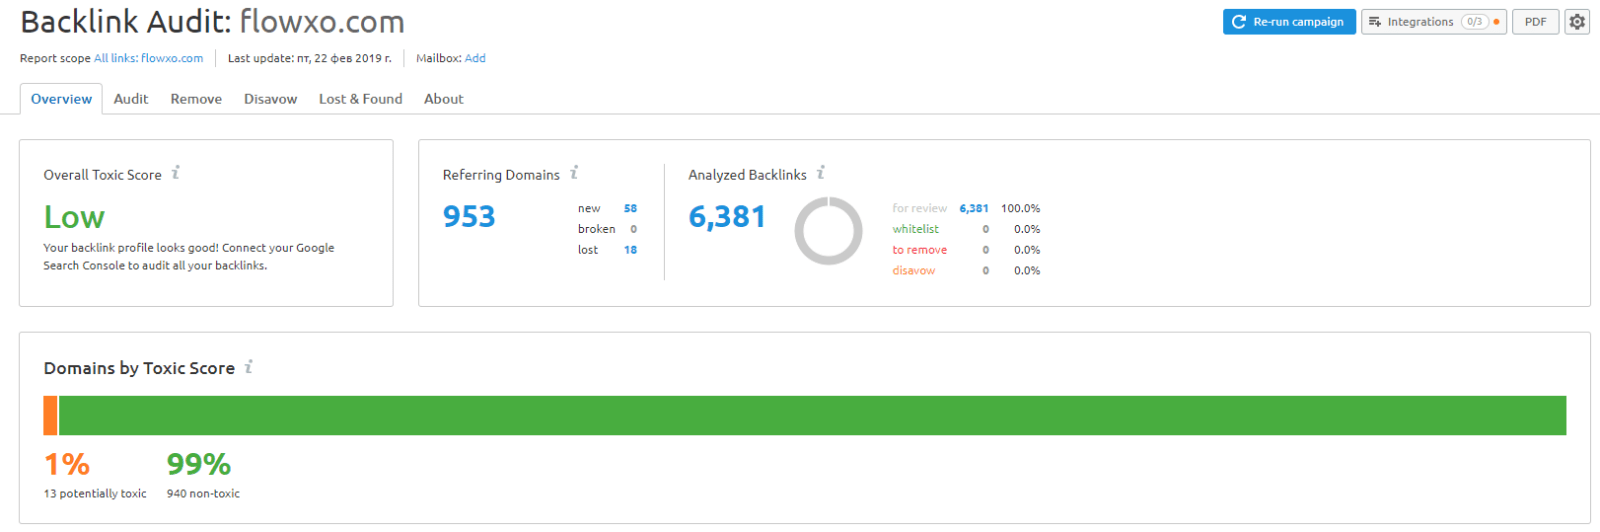This screenshot has height=532, width=1600.
Task: Click the 'disavow' label in backlinks list
Action: (914, 271)
